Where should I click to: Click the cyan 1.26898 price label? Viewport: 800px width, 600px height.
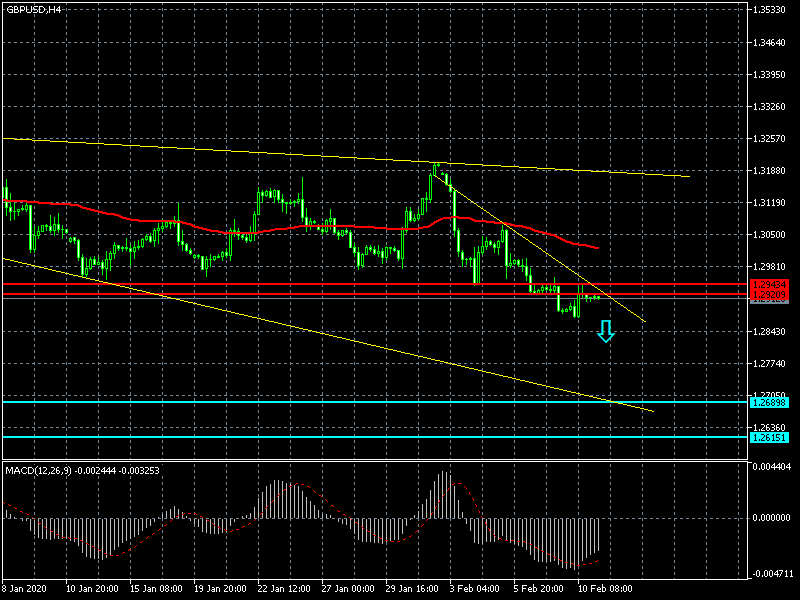769,402
